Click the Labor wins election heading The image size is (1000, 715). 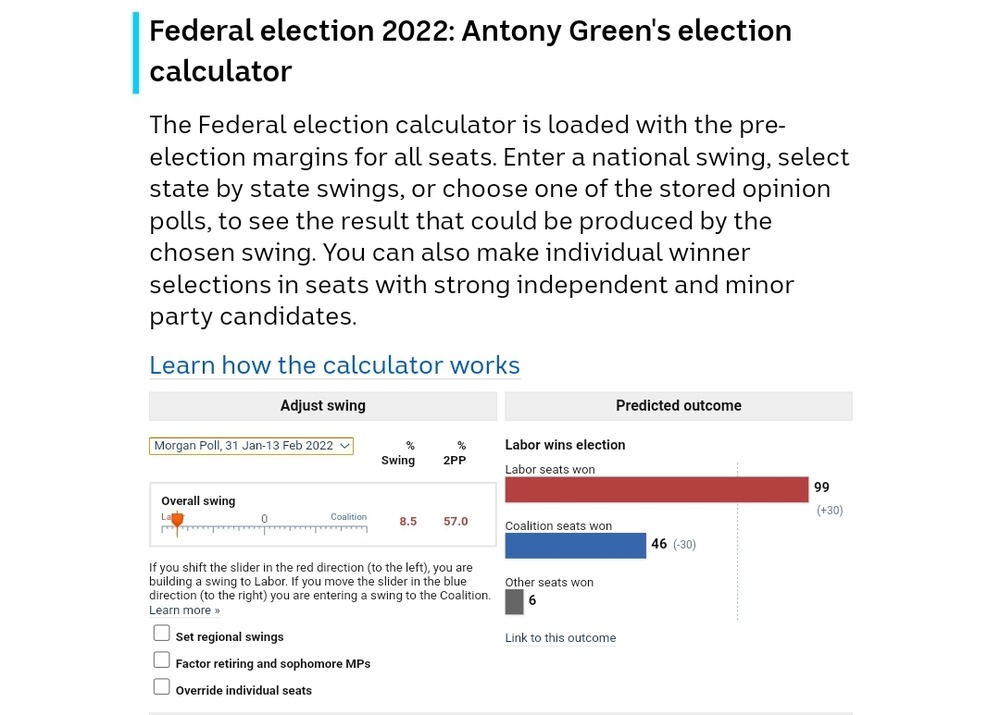coord(565,445)
